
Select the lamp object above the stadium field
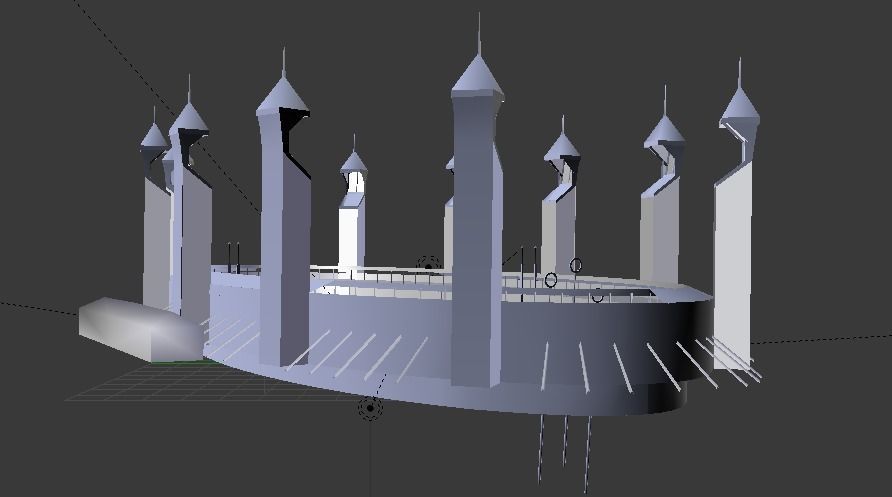(428, 264)
